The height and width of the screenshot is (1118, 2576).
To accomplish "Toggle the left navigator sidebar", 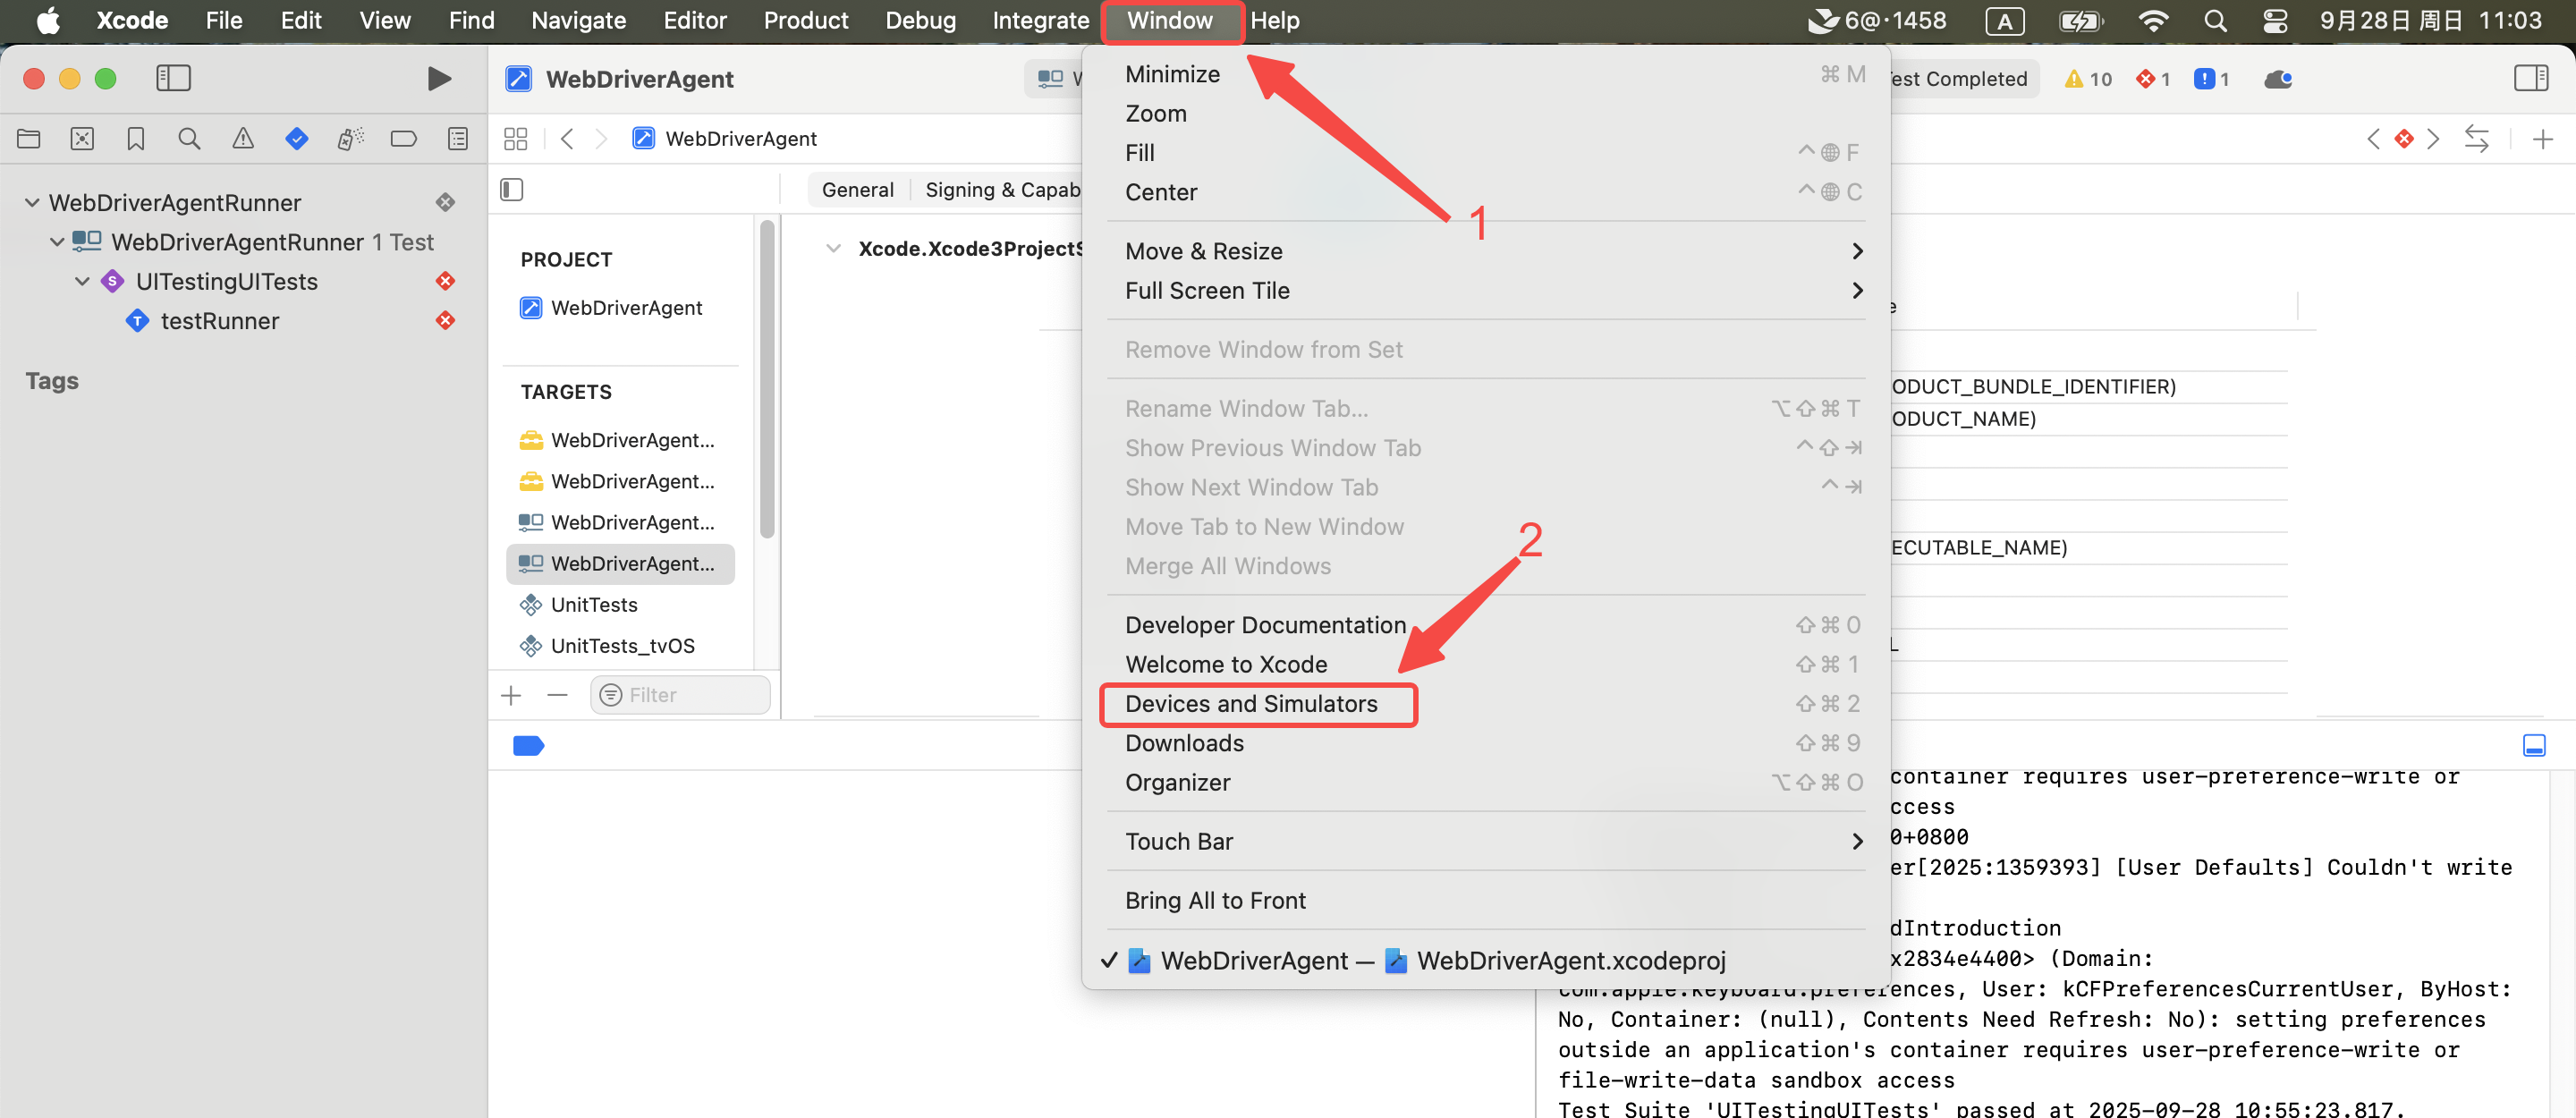I will pos(173,78).
